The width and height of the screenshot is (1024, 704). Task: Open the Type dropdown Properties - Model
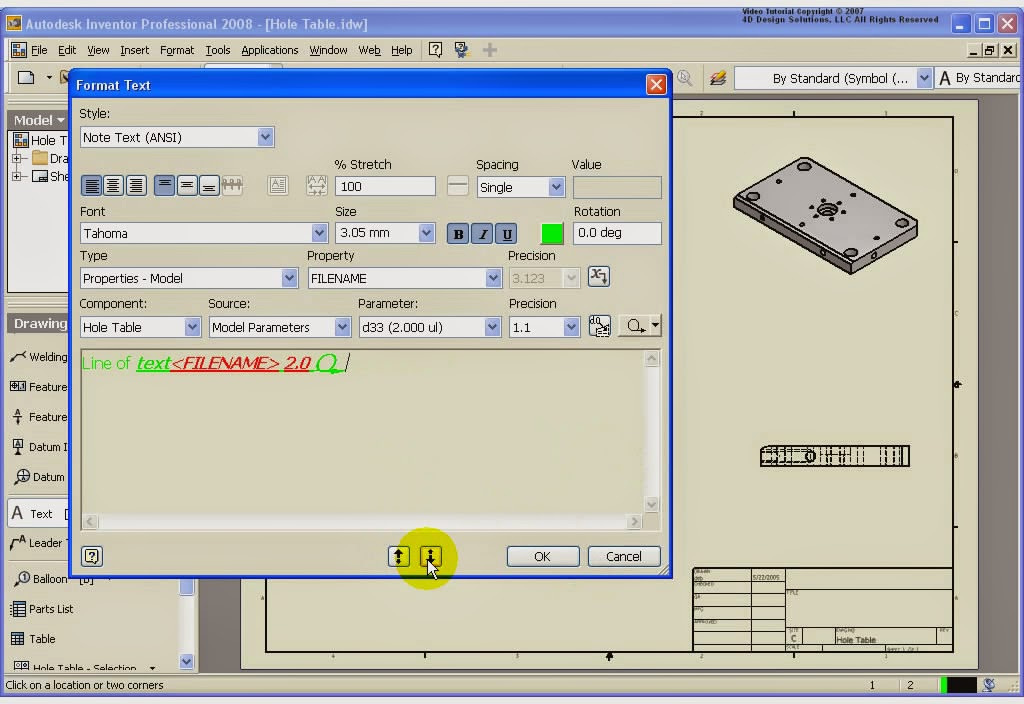289,278
